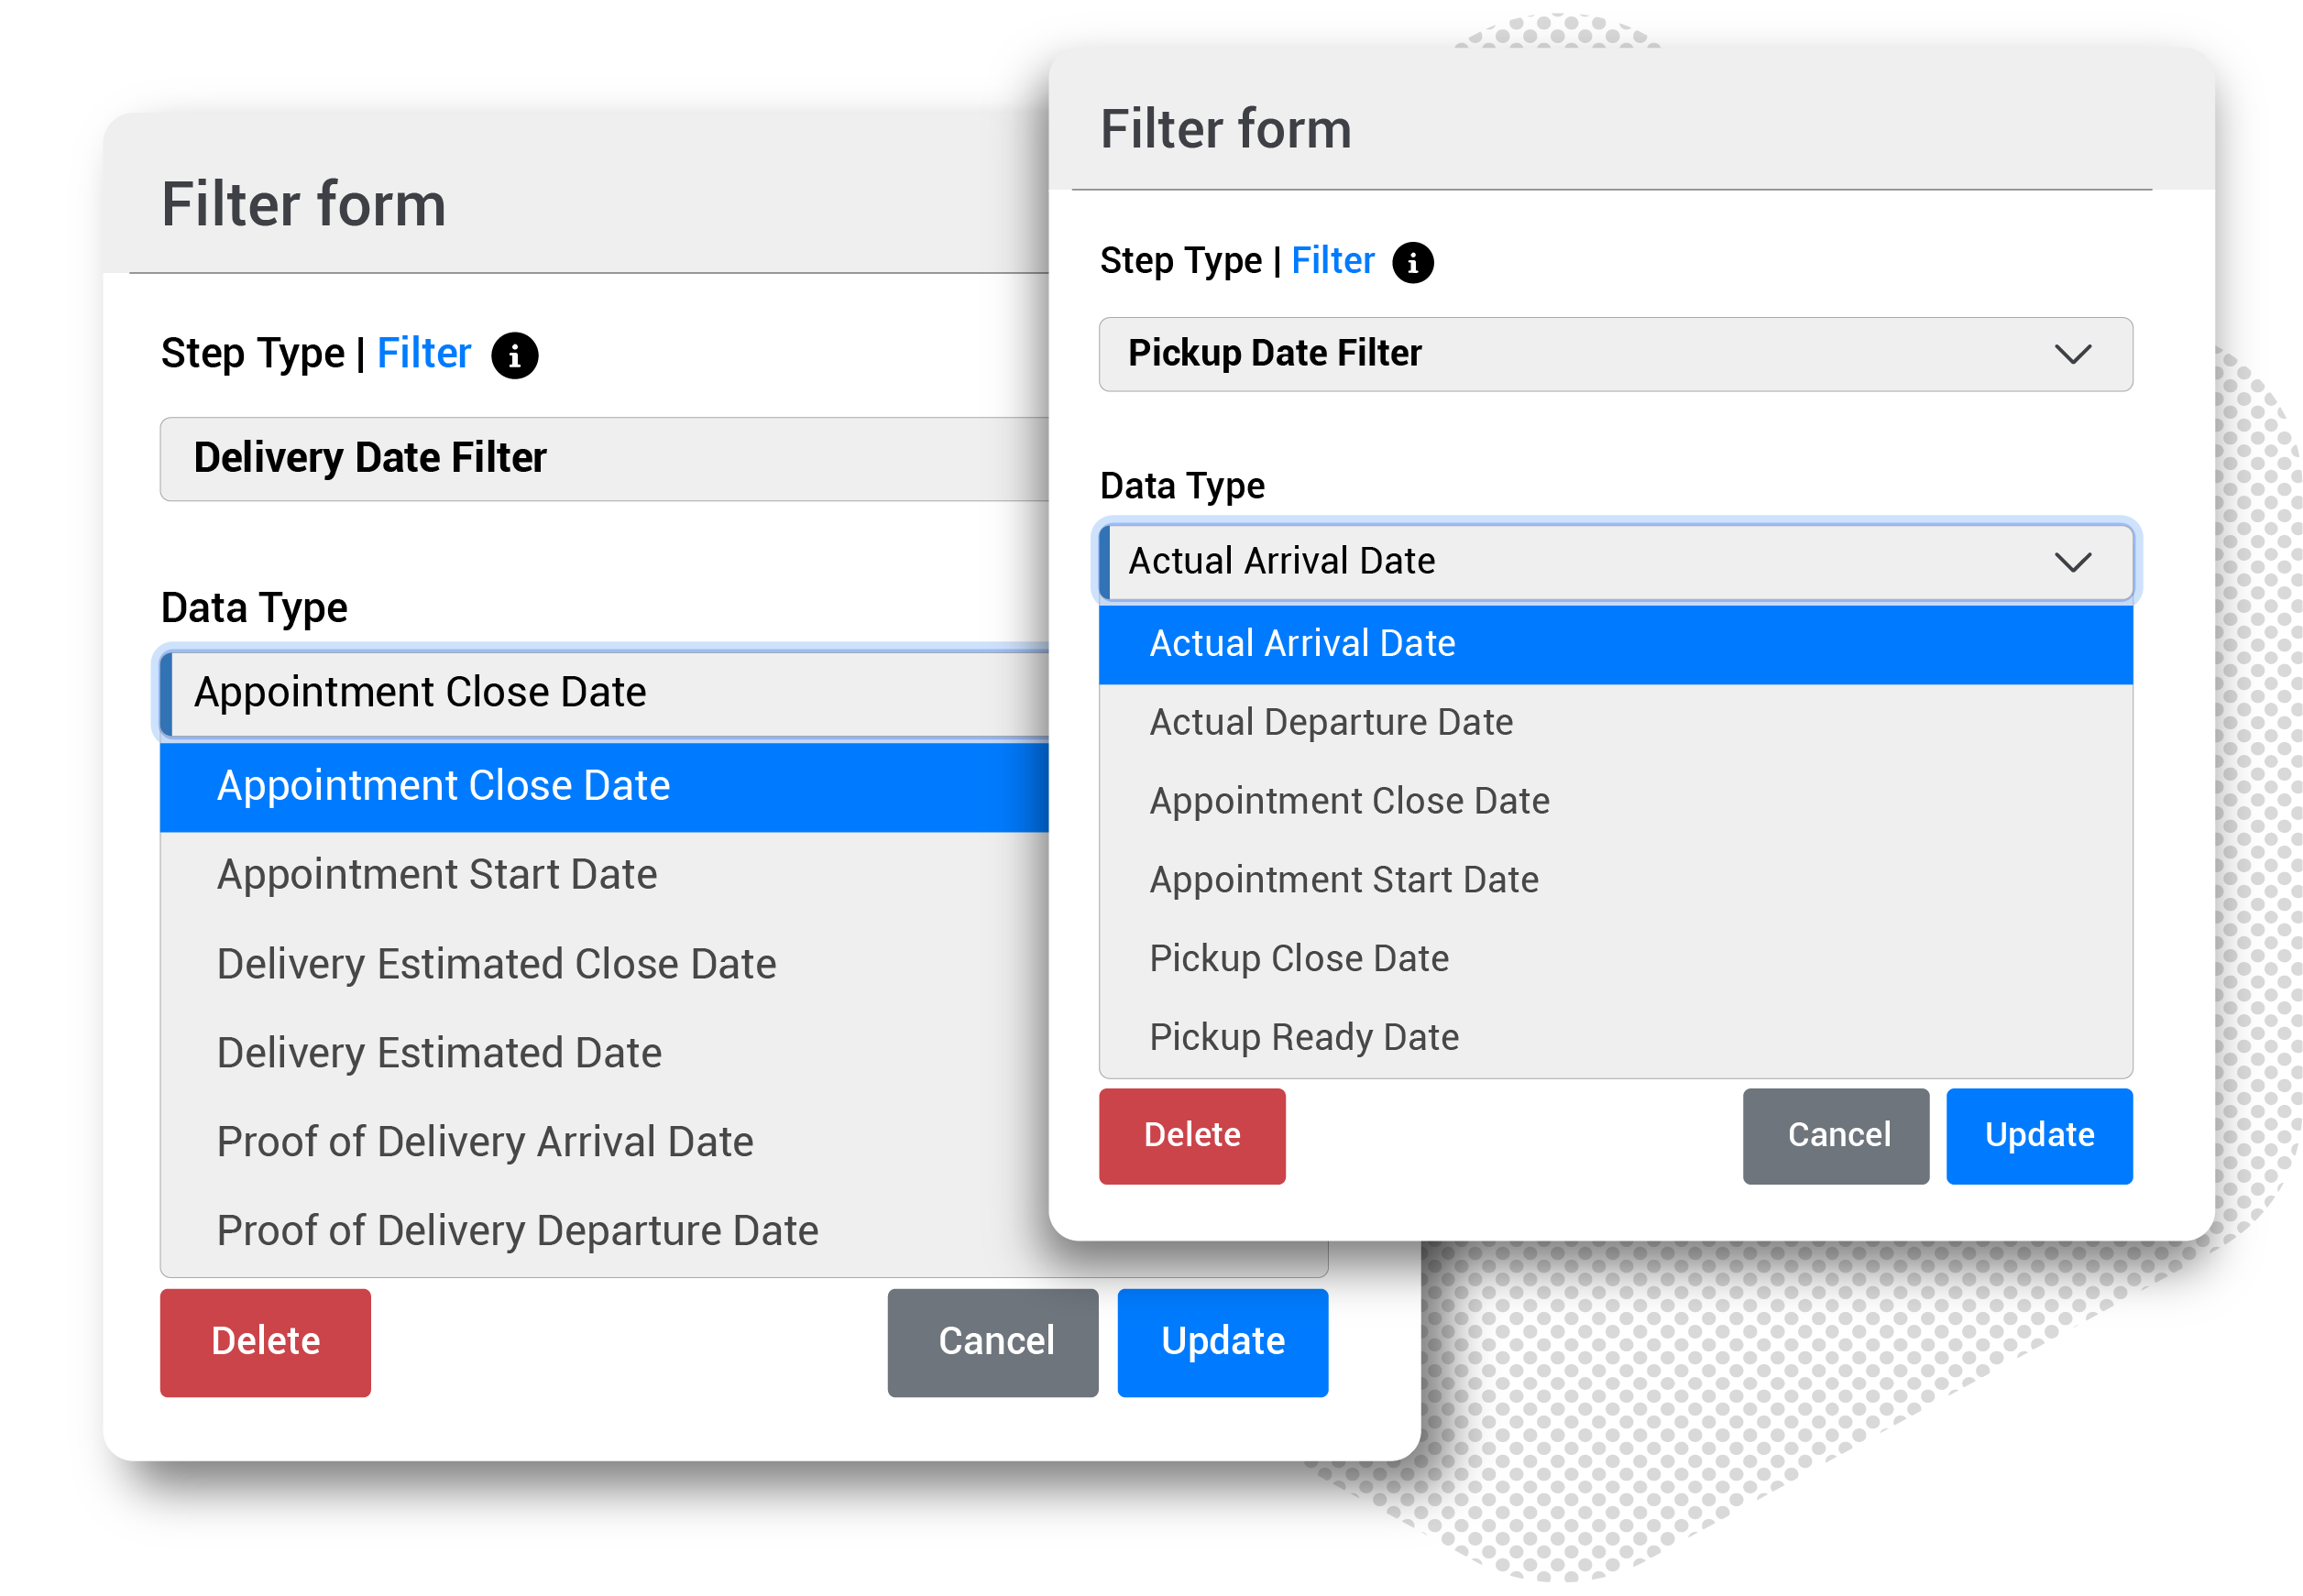Select Delivery Estimated Date option
2303x1596 pixels.
pos(439,1053)
